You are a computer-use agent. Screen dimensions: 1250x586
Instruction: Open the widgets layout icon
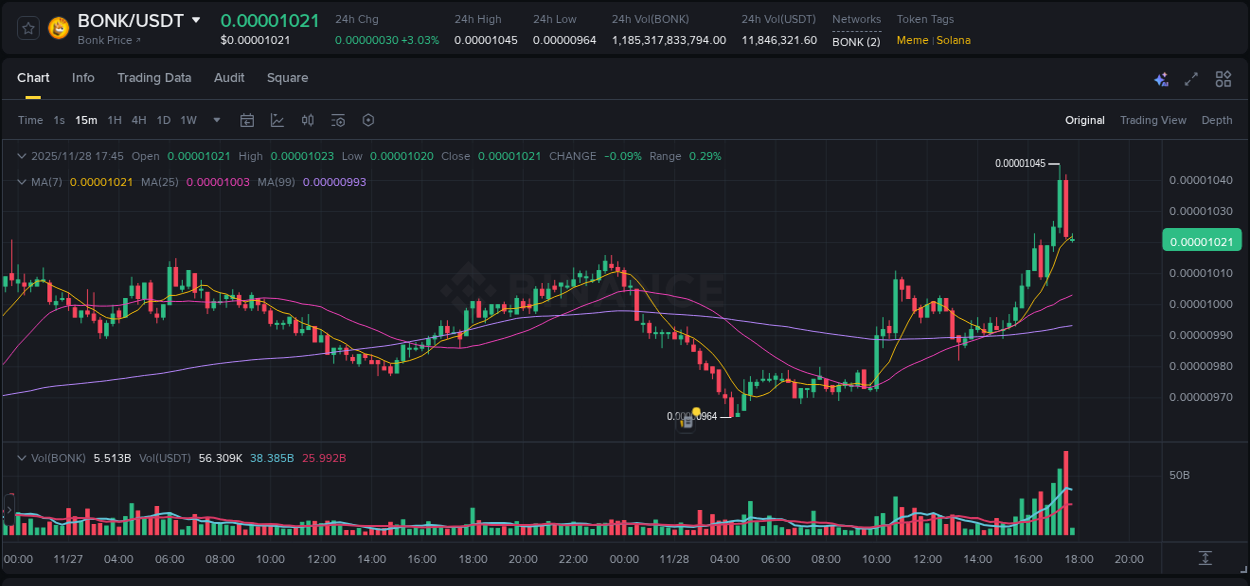point(1223,78)
